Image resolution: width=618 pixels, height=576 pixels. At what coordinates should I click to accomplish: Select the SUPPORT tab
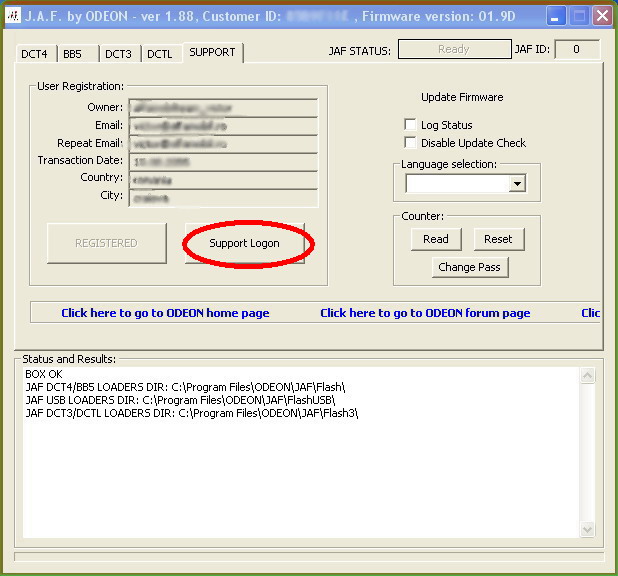[x=212, y=52]
